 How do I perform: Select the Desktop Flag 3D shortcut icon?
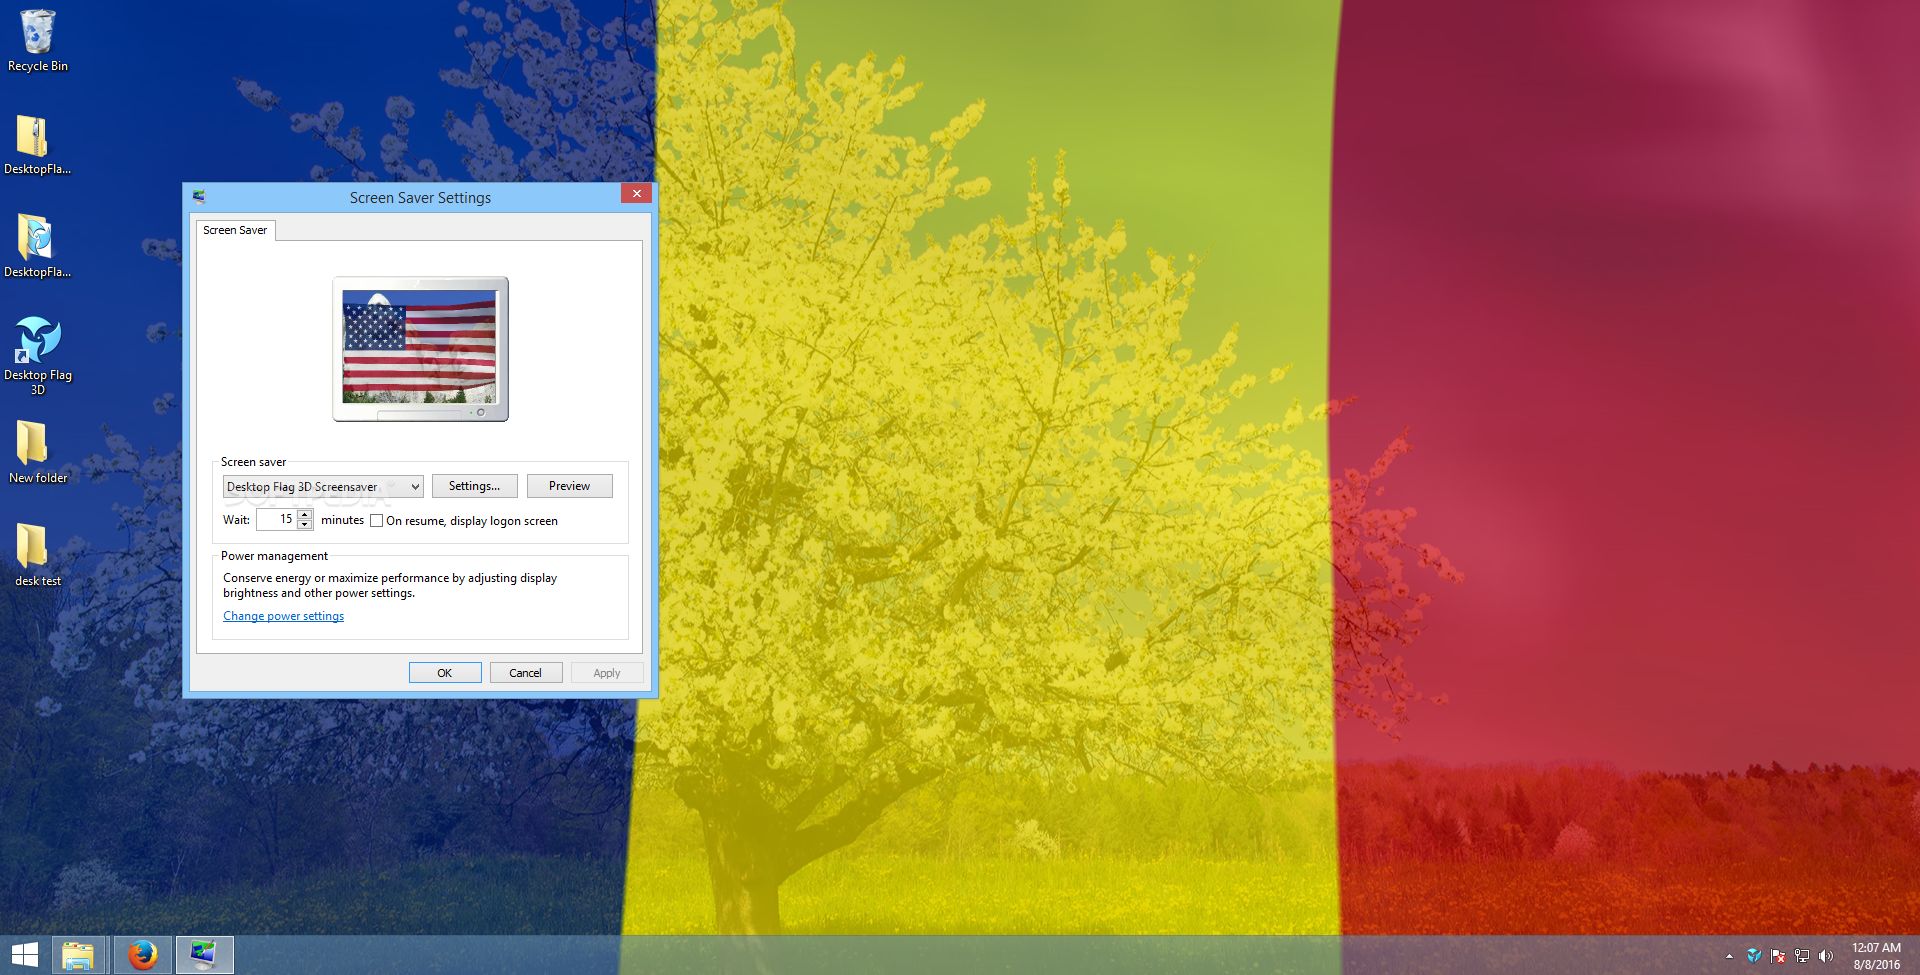[37, 355]
